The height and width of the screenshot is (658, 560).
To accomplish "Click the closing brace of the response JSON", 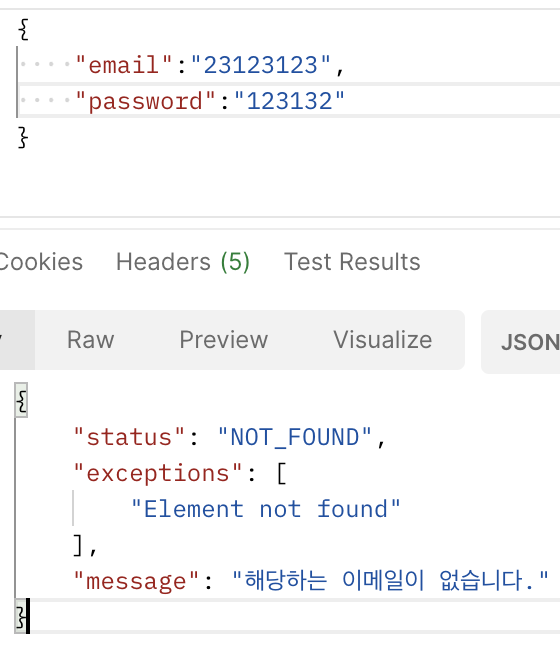I will 21,616.
